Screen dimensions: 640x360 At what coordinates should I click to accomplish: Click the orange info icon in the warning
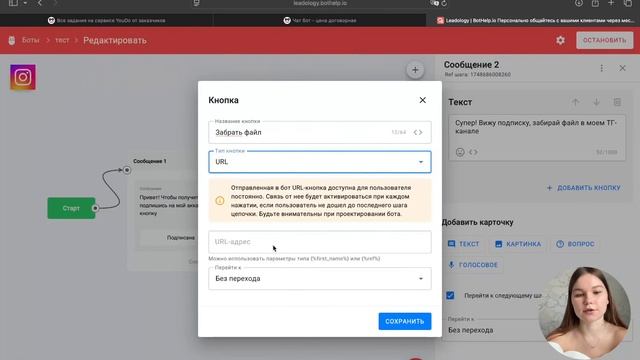click(x=220, y=200)
